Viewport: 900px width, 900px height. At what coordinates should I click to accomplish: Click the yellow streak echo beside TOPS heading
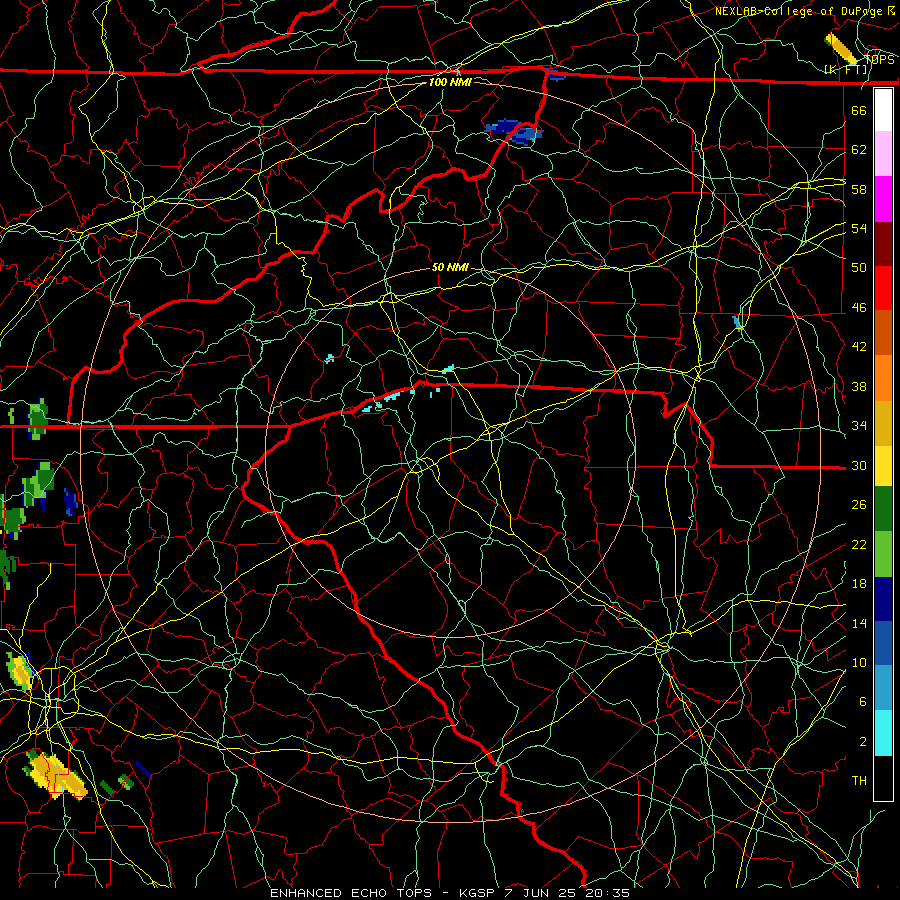[841, 48]
